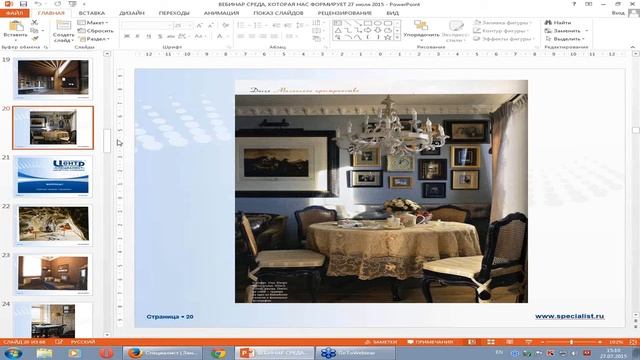Open the change case Aa dropdown

(x=199, y=36)
